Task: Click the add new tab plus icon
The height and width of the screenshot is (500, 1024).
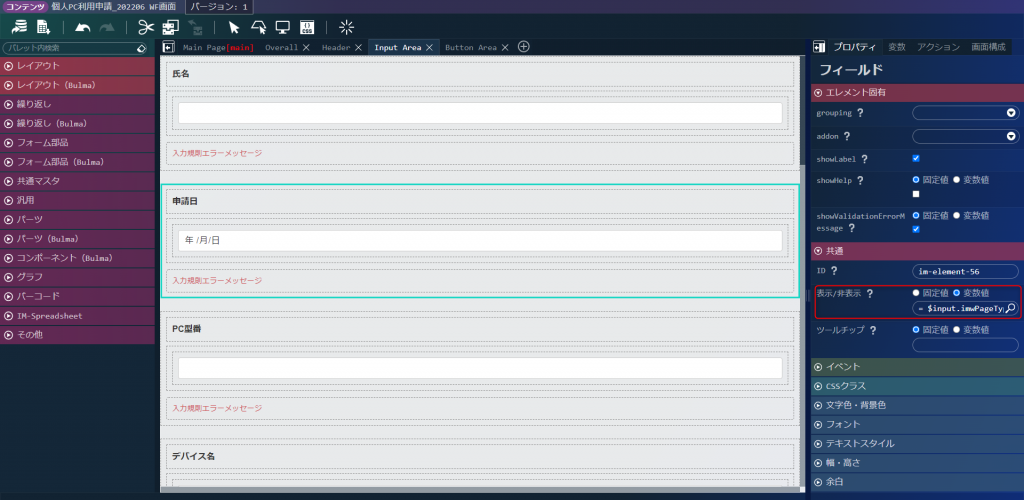Action: pyautogui.click(x=523, y=47)
